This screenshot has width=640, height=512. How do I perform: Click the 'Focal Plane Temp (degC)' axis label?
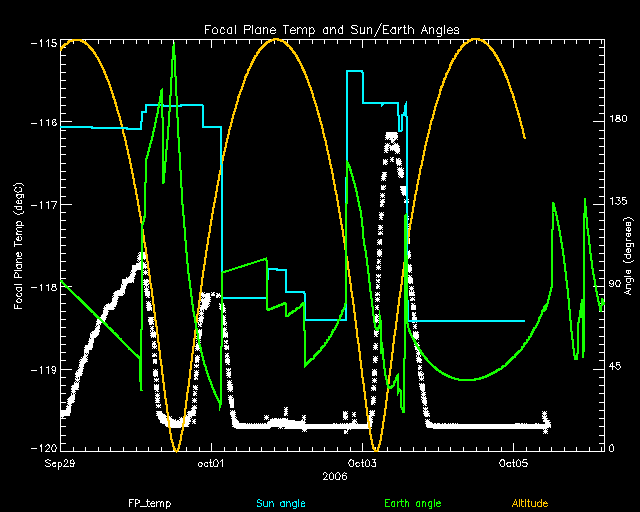19,246
